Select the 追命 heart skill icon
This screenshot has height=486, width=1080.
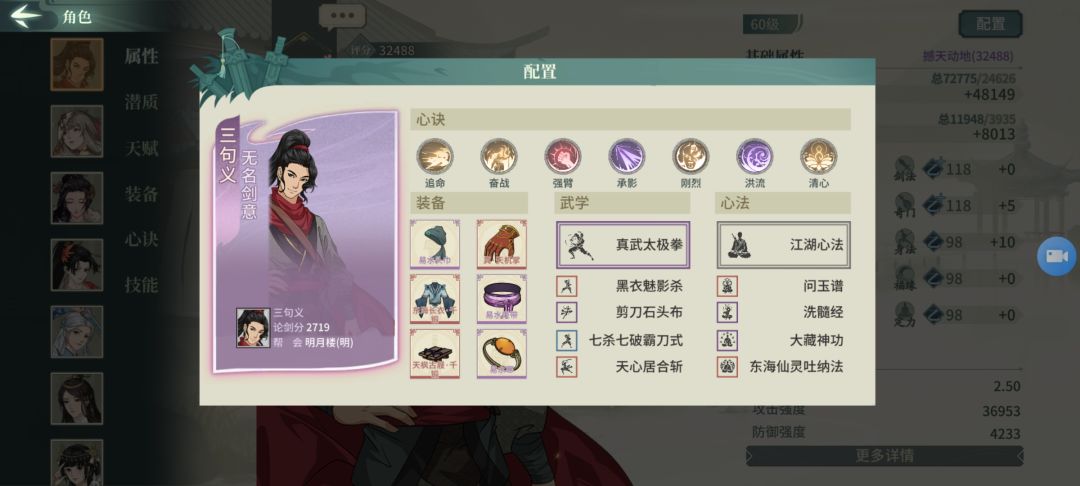tap(435, 156)
